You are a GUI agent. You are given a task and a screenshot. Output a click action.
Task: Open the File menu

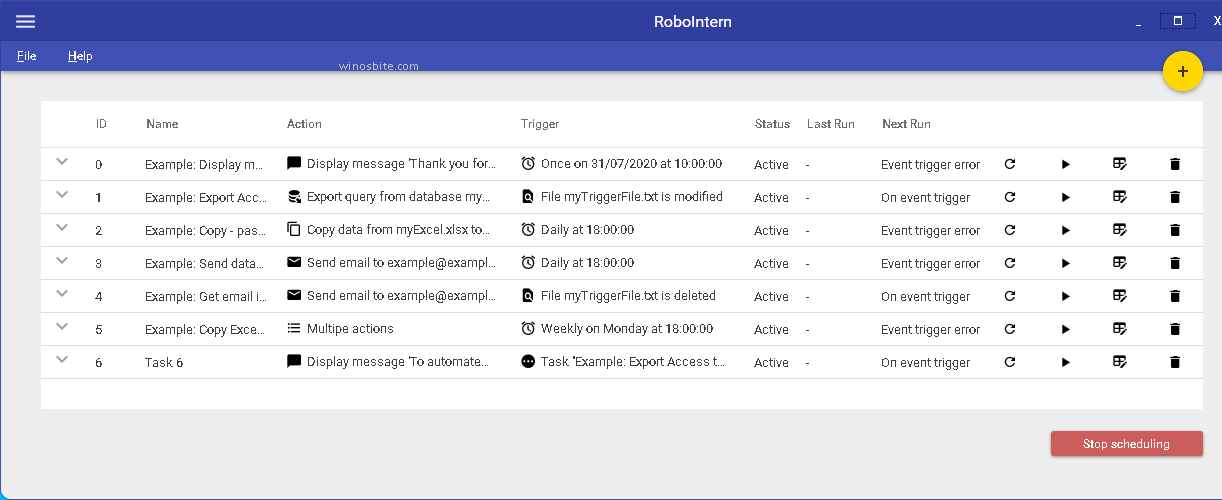(27, 56)
